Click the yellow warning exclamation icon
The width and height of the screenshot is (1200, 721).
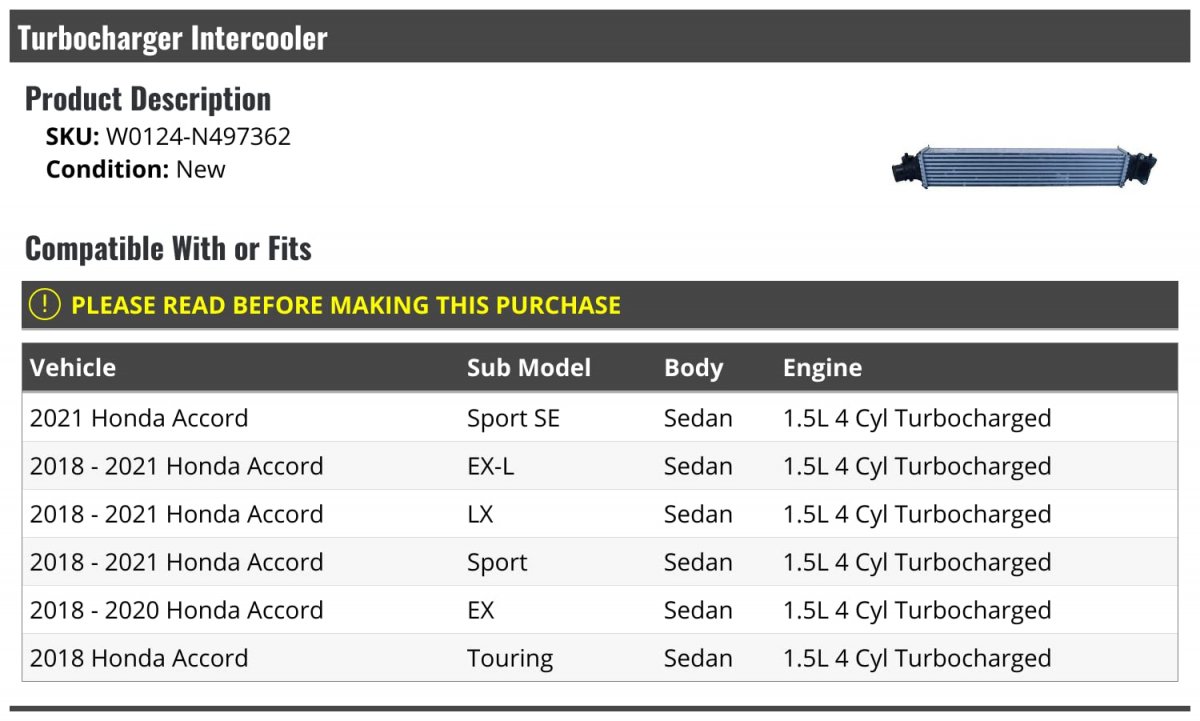(x=45, y=305)
